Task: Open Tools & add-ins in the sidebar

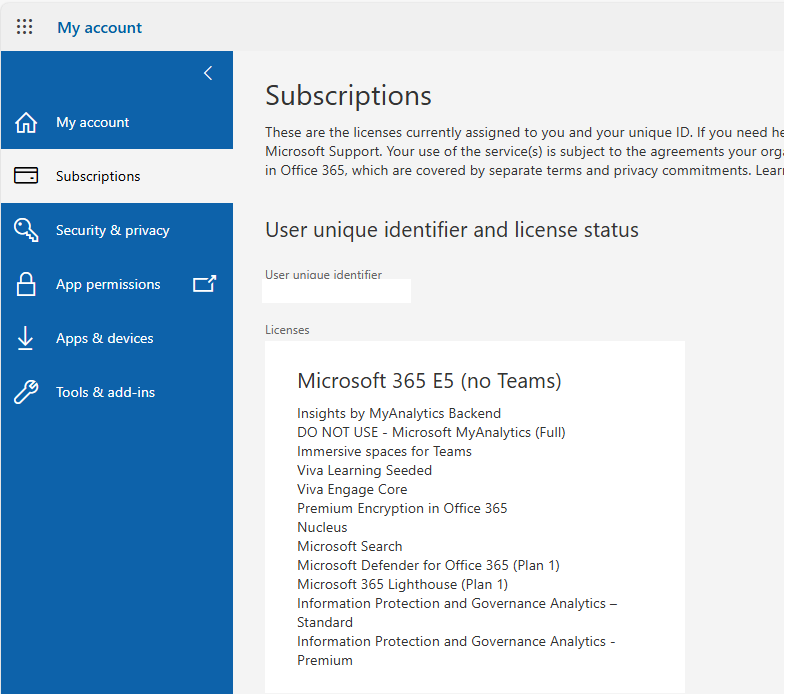Action: click(117, 392)
